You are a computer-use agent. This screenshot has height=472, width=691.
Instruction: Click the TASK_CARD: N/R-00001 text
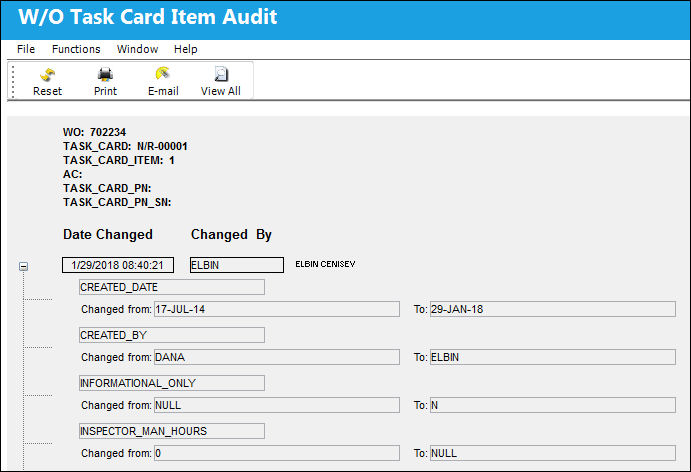pos(125,146)
